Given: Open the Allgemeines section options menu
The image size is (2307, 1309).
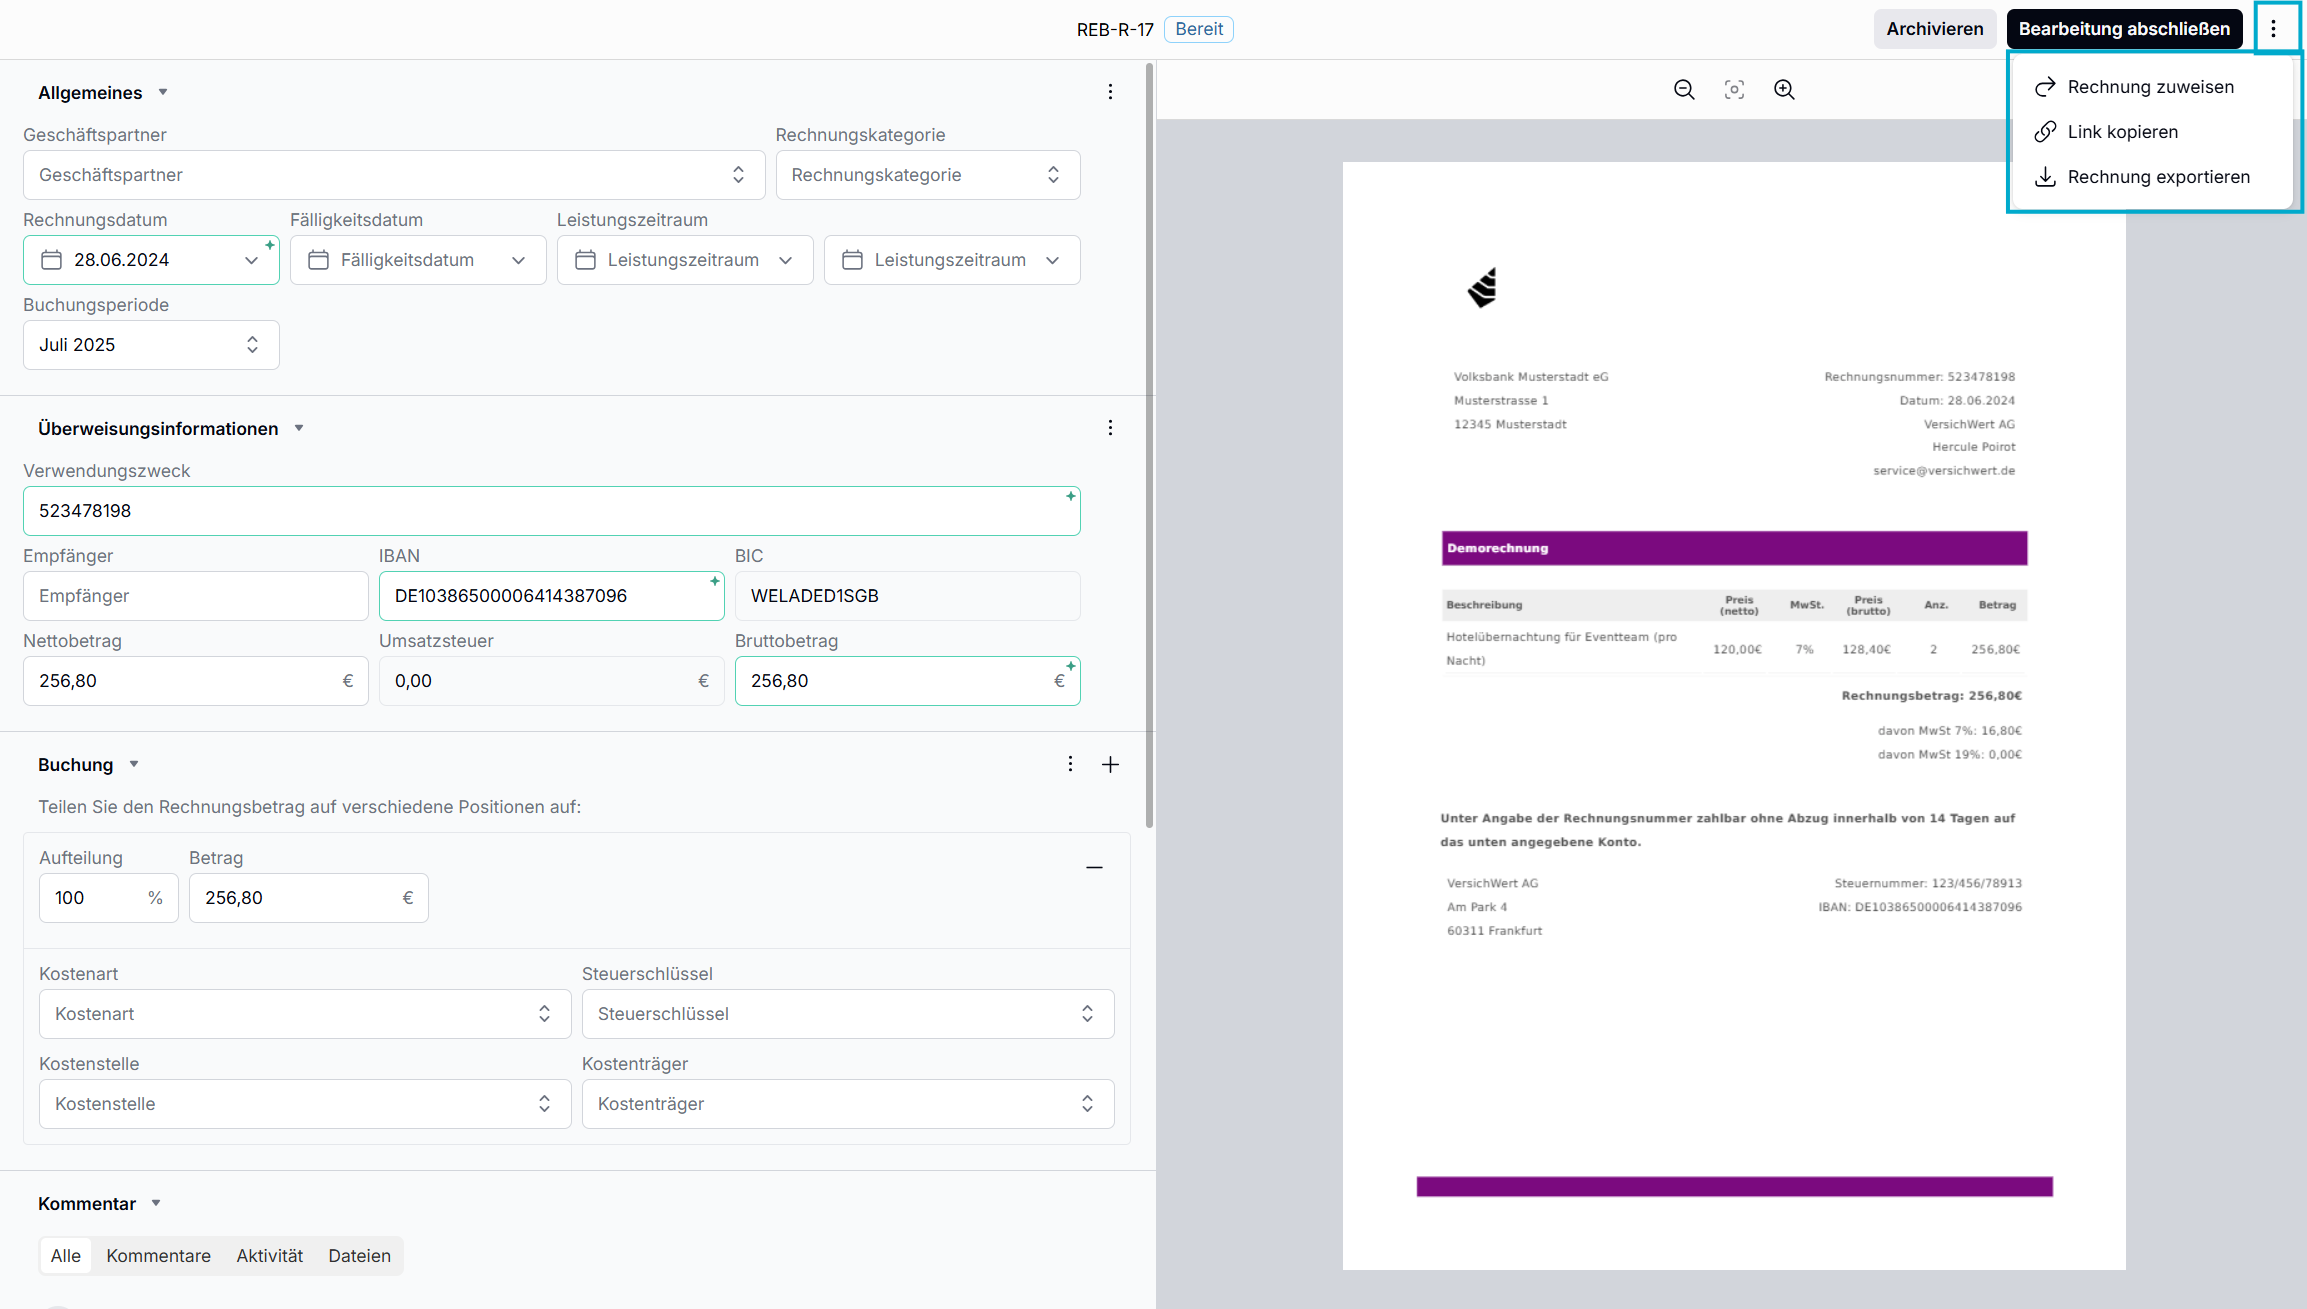Looking at the screenshot, I should point(1110,92).
